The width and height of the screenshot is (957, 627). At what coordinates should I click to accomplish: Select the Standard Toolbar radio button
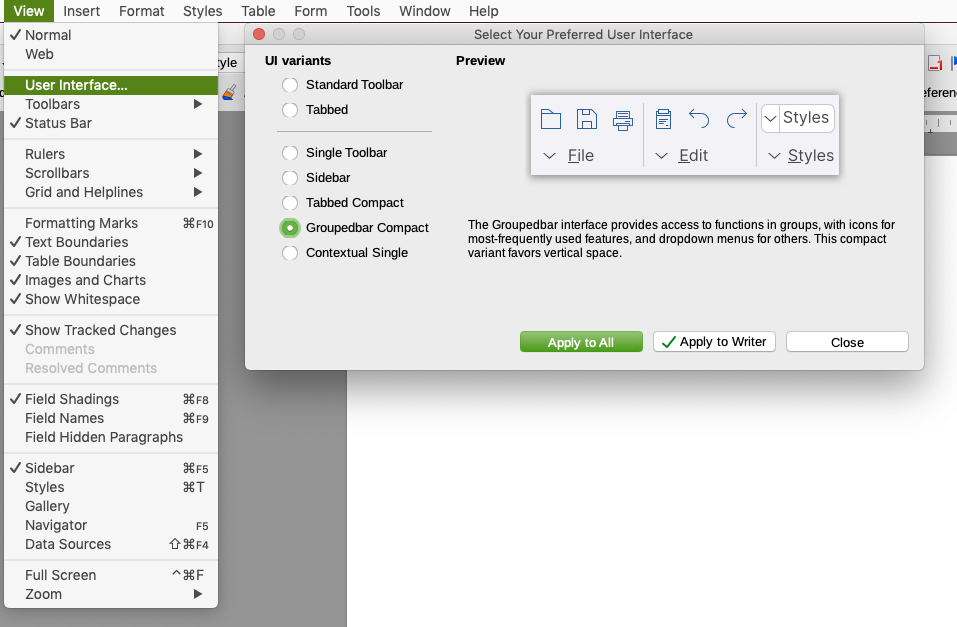tap(290, 85)
